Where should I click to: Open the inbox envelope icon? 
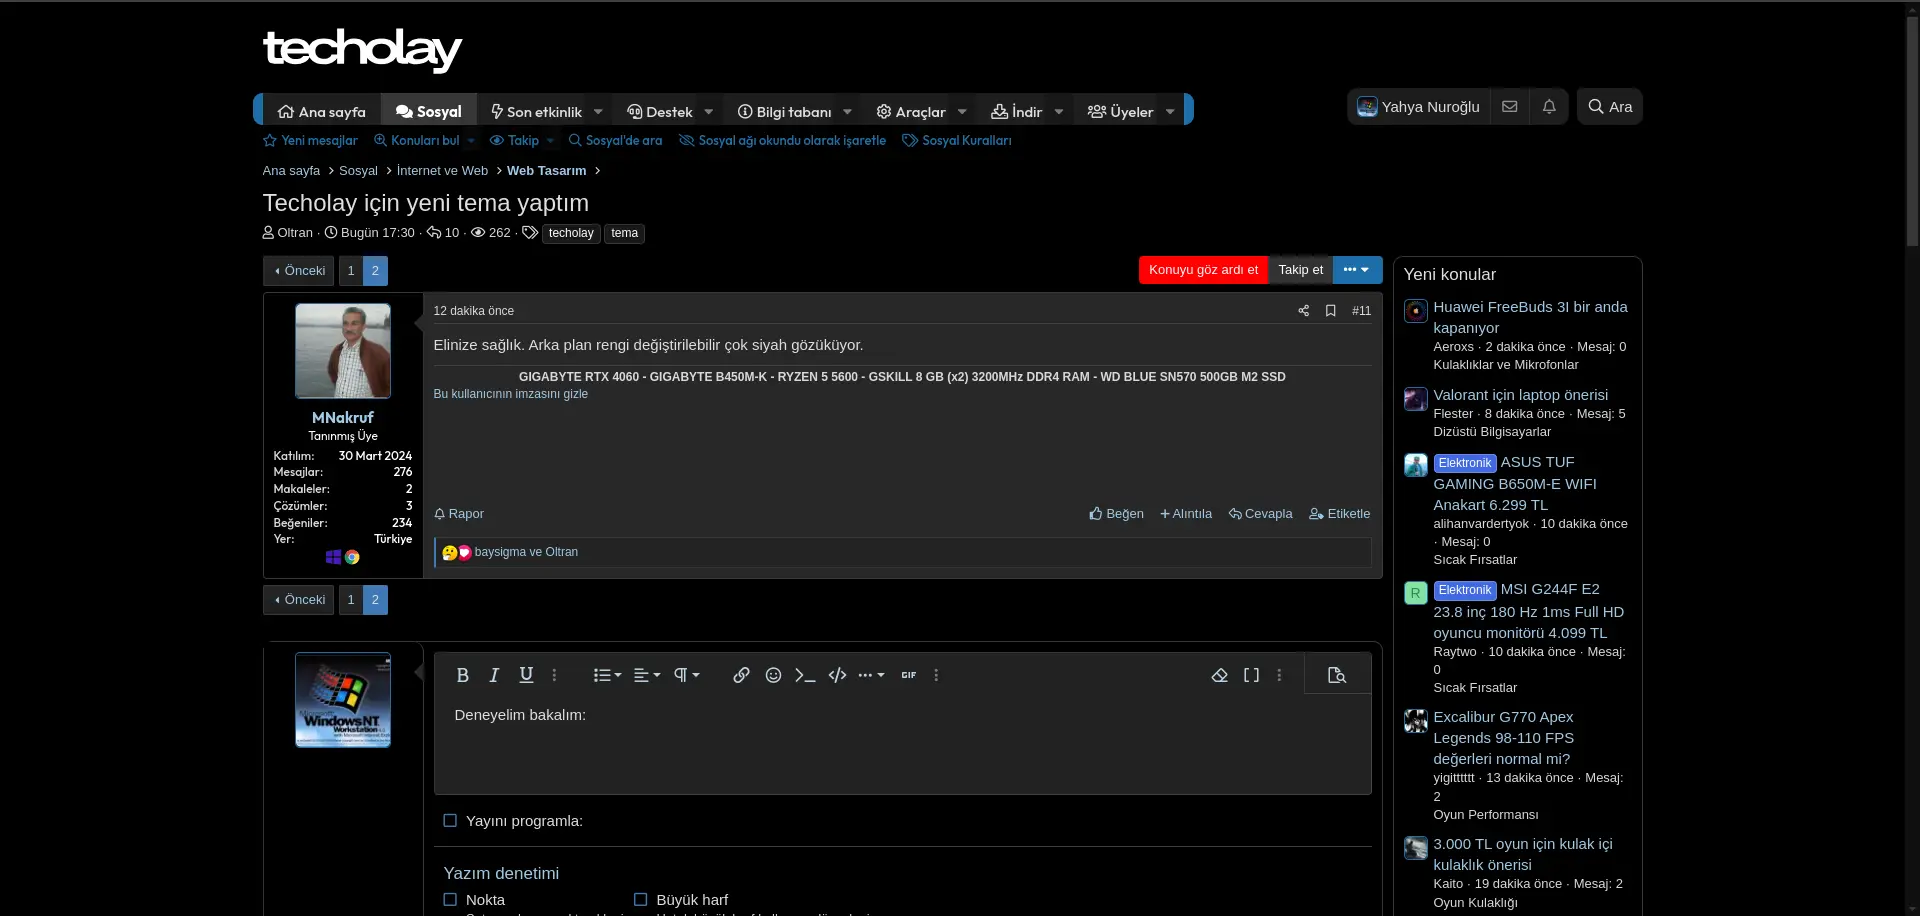pyautogui.click(x=1510, y=106)
